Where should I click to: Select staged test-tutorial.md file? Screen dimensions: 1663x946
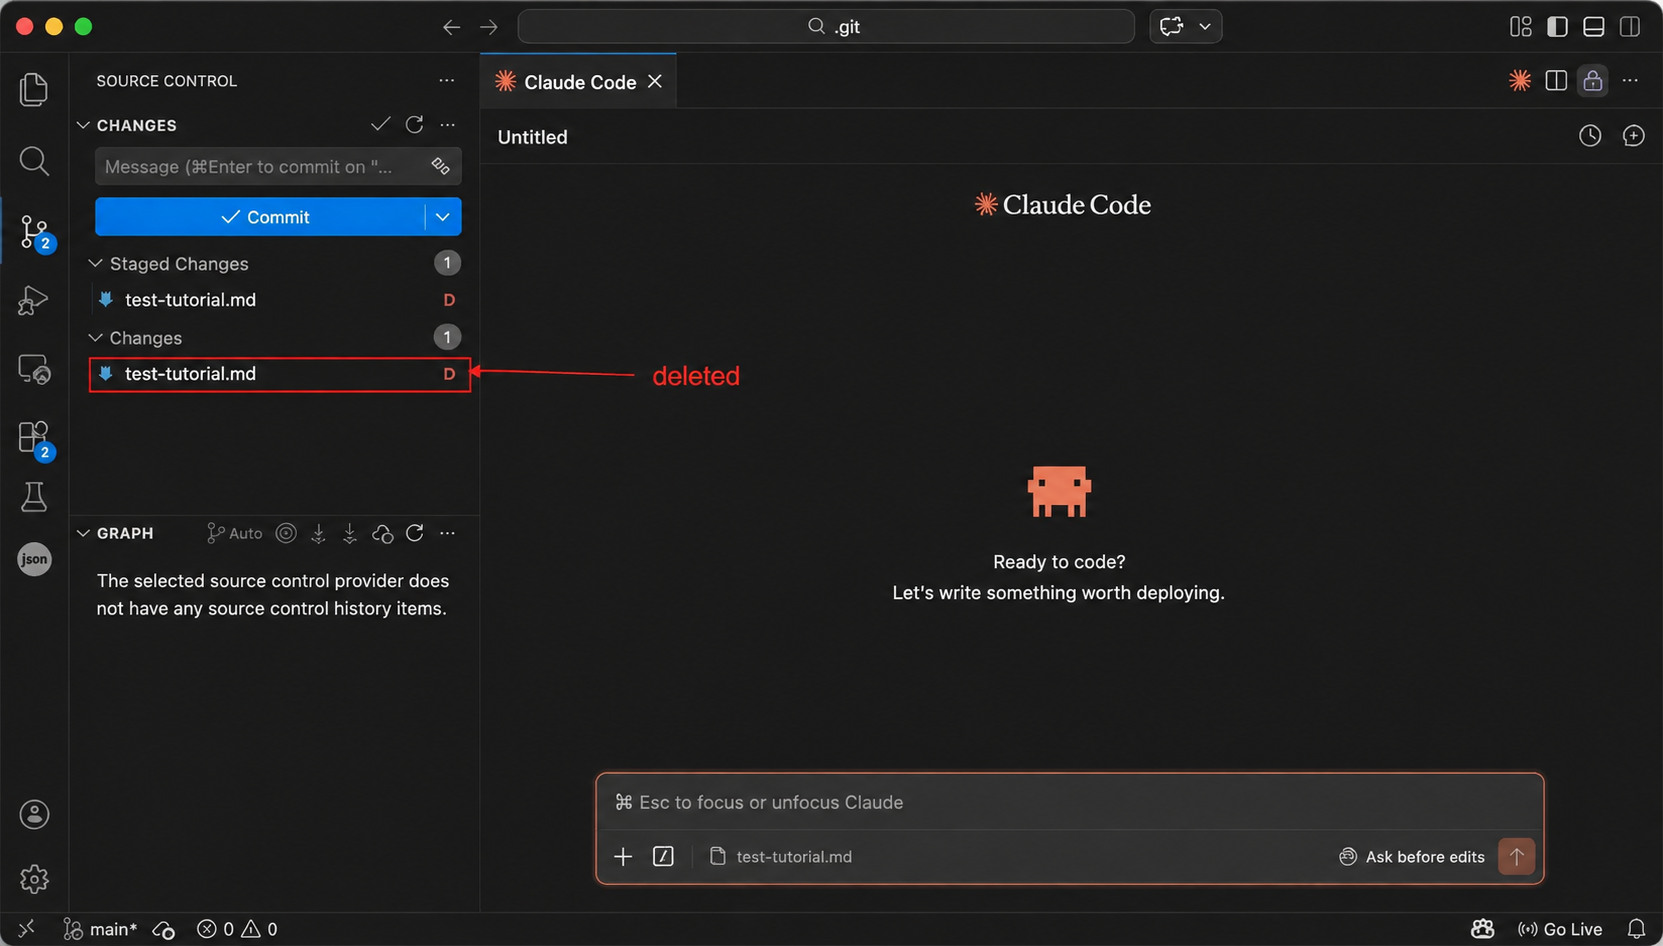click(276, 300)
